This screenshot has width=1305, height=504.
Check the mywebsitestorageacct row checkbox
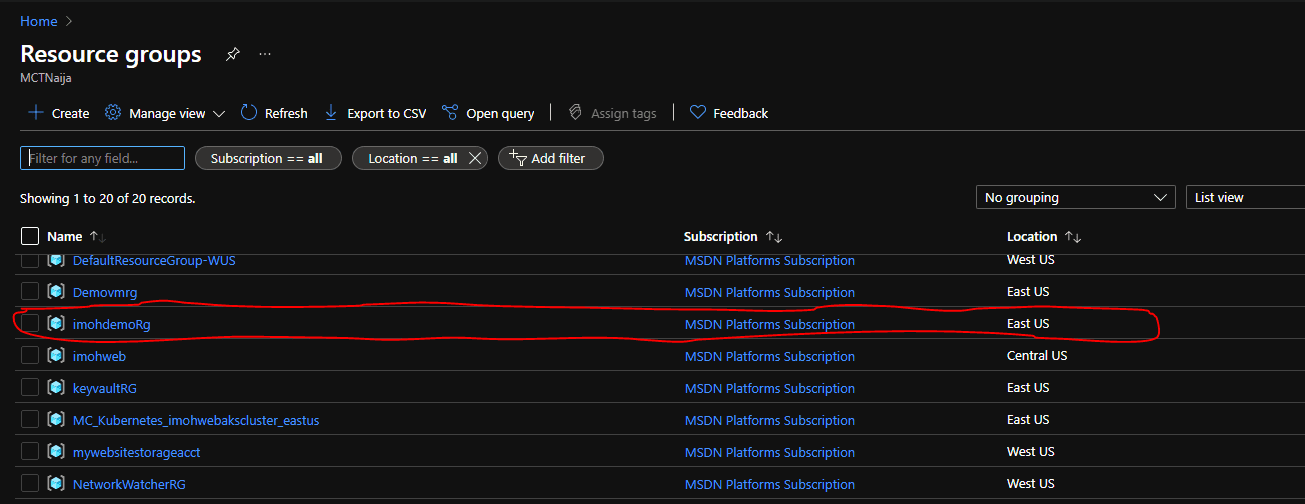[x=30, y=451]
